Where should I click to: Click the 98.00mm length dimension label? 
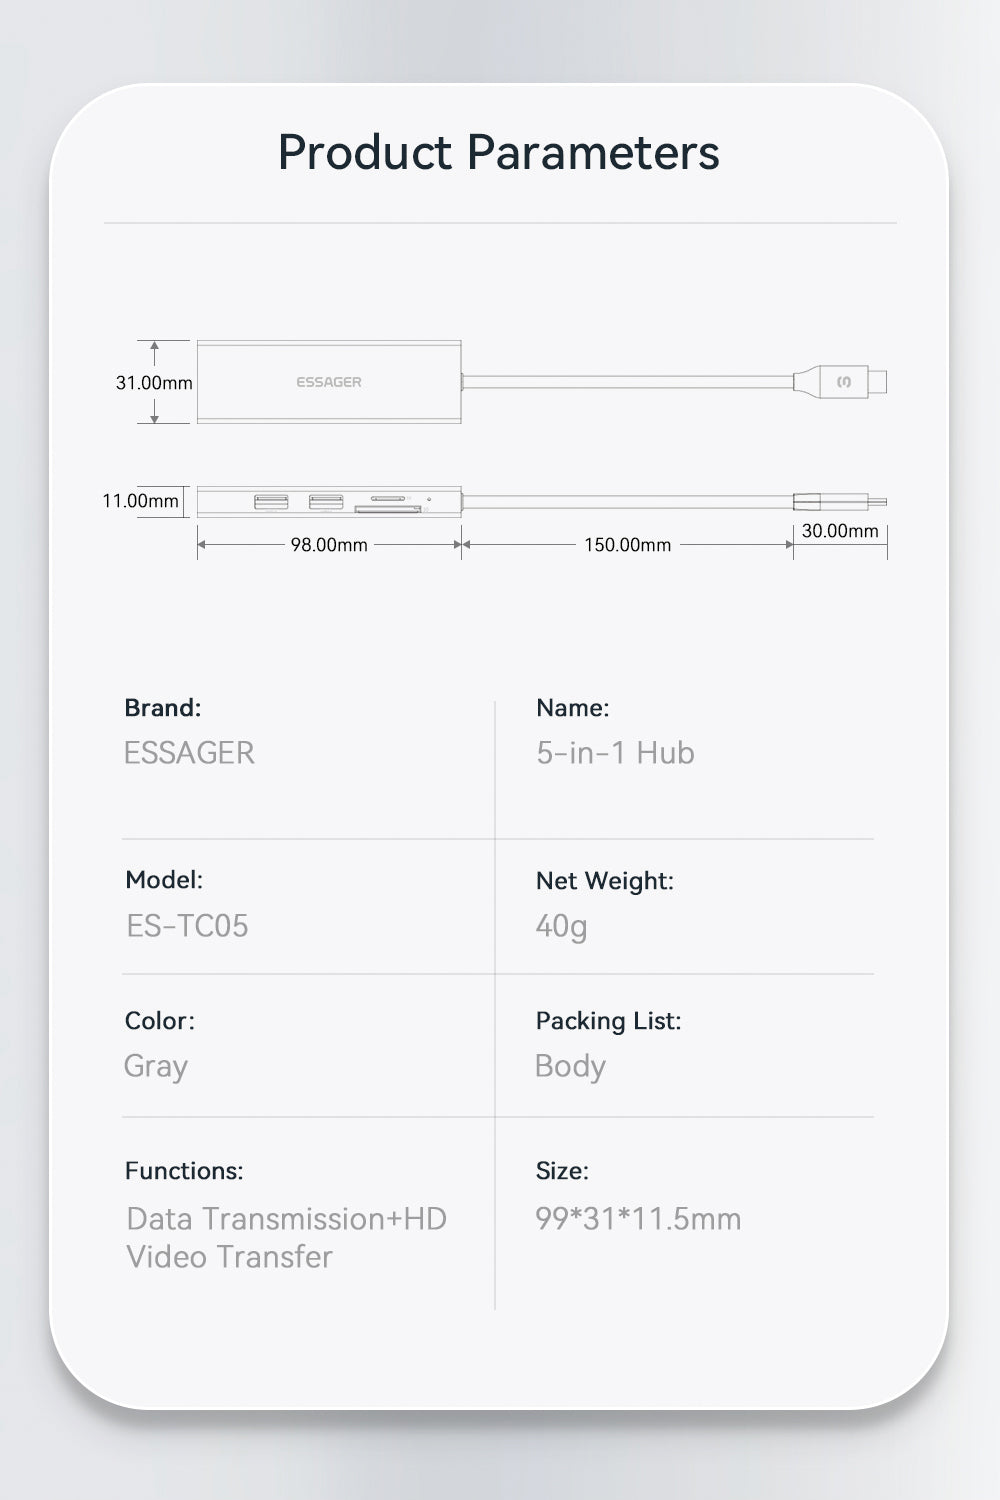(x=329, y=545)
